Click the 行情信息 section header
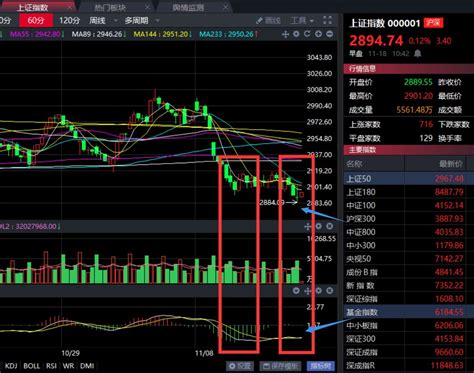 (x=409, y=69)
